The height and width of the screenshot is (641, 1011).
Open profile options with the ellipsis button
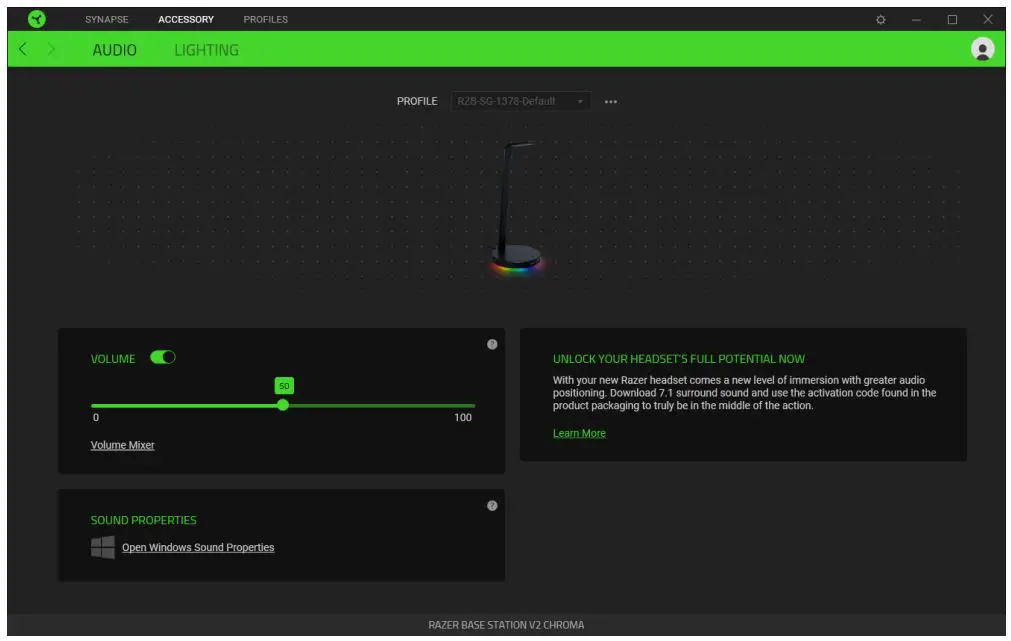(611, 100)
